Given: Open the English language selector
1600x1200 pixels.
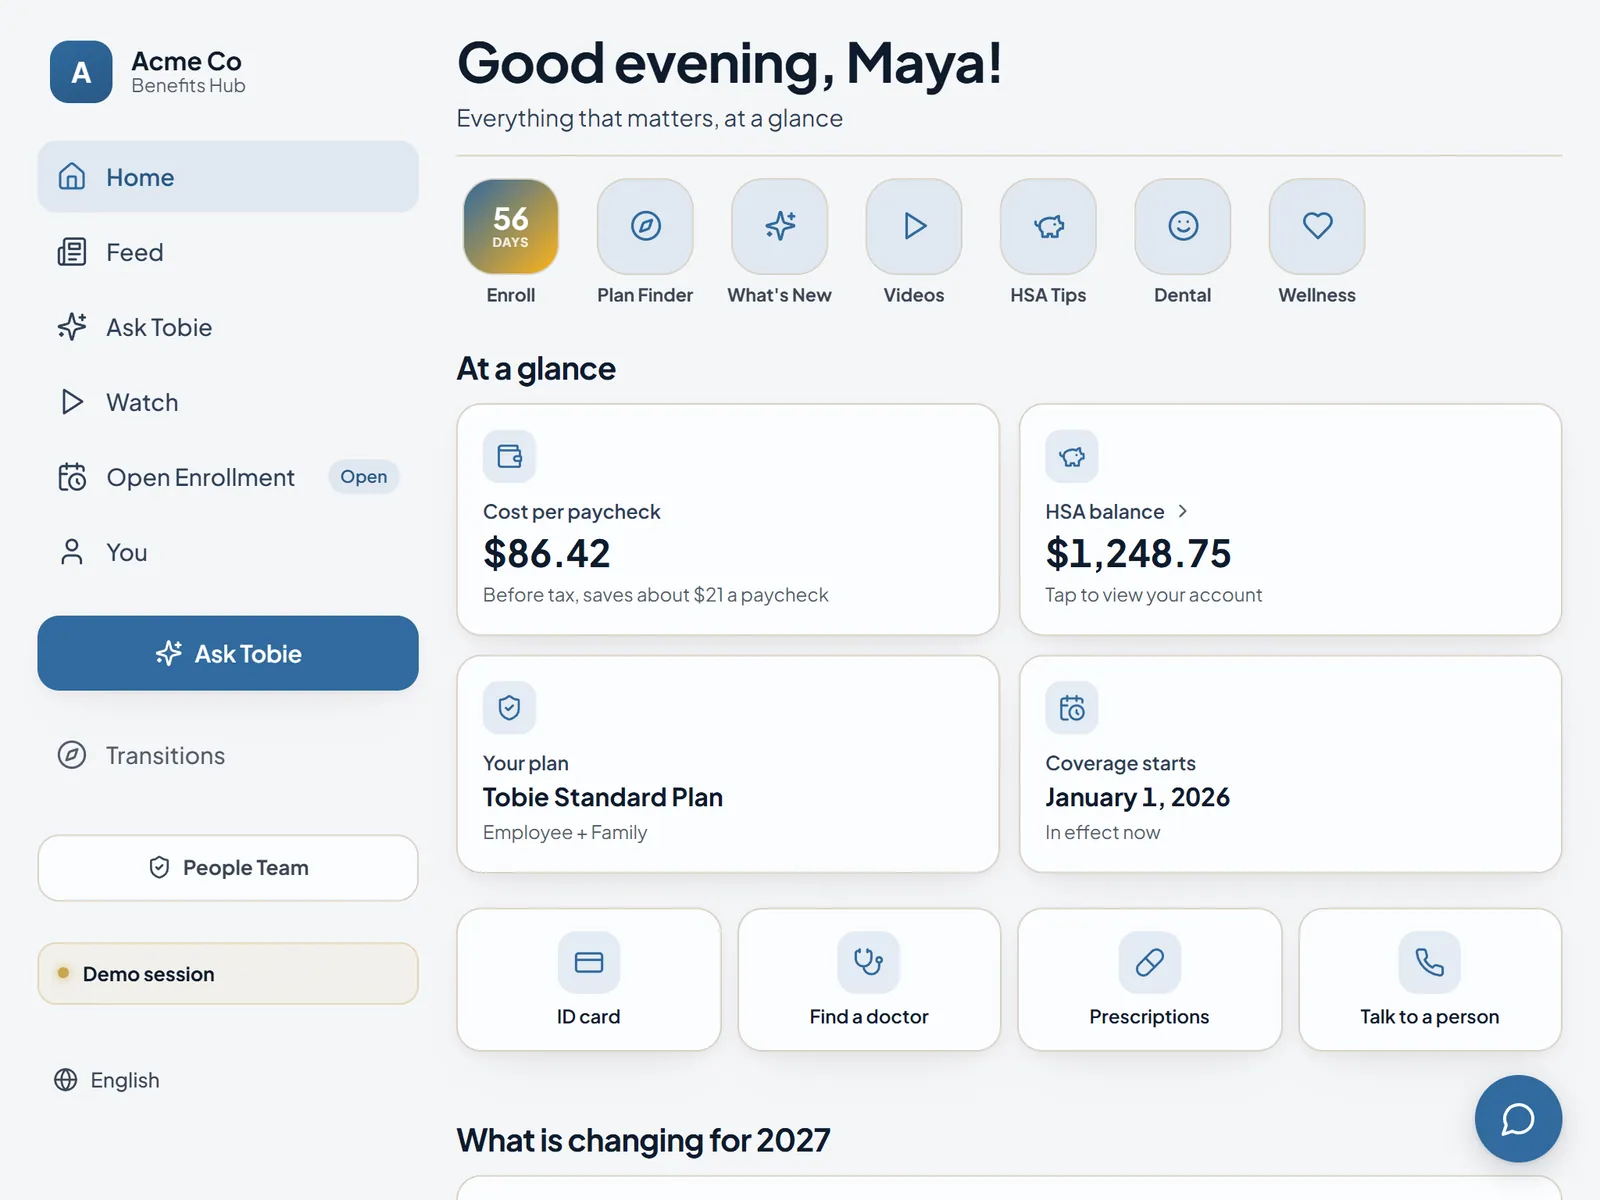Looking at the screenshot, I should pos(107,1080).
